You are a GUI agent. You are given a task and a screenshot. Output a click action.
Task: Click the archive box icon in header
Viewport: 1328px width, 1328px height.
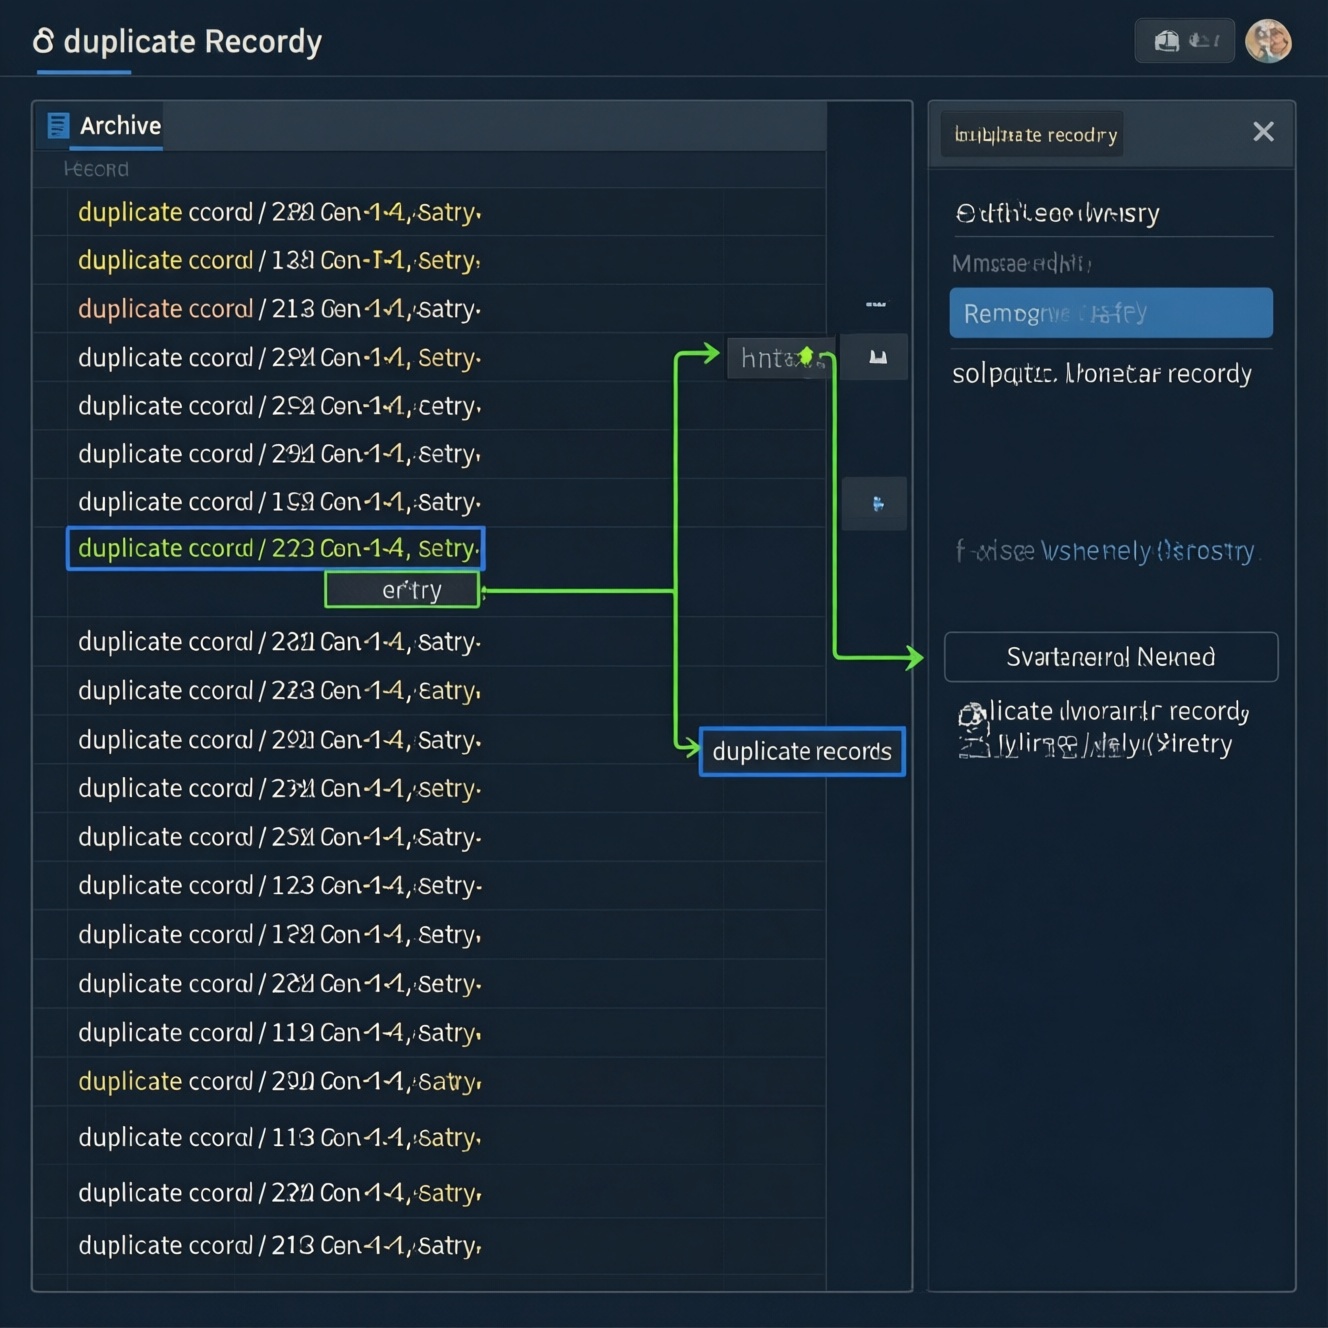[x=1167, y=41]
